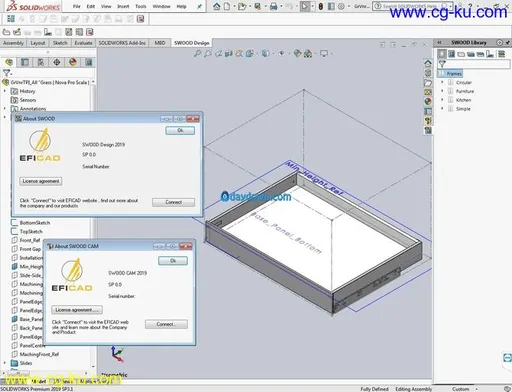Open the Display Style cube dropdown
The width and height of the screenshot is (512, 392).
pyautogui.click(x=266, y=53)
